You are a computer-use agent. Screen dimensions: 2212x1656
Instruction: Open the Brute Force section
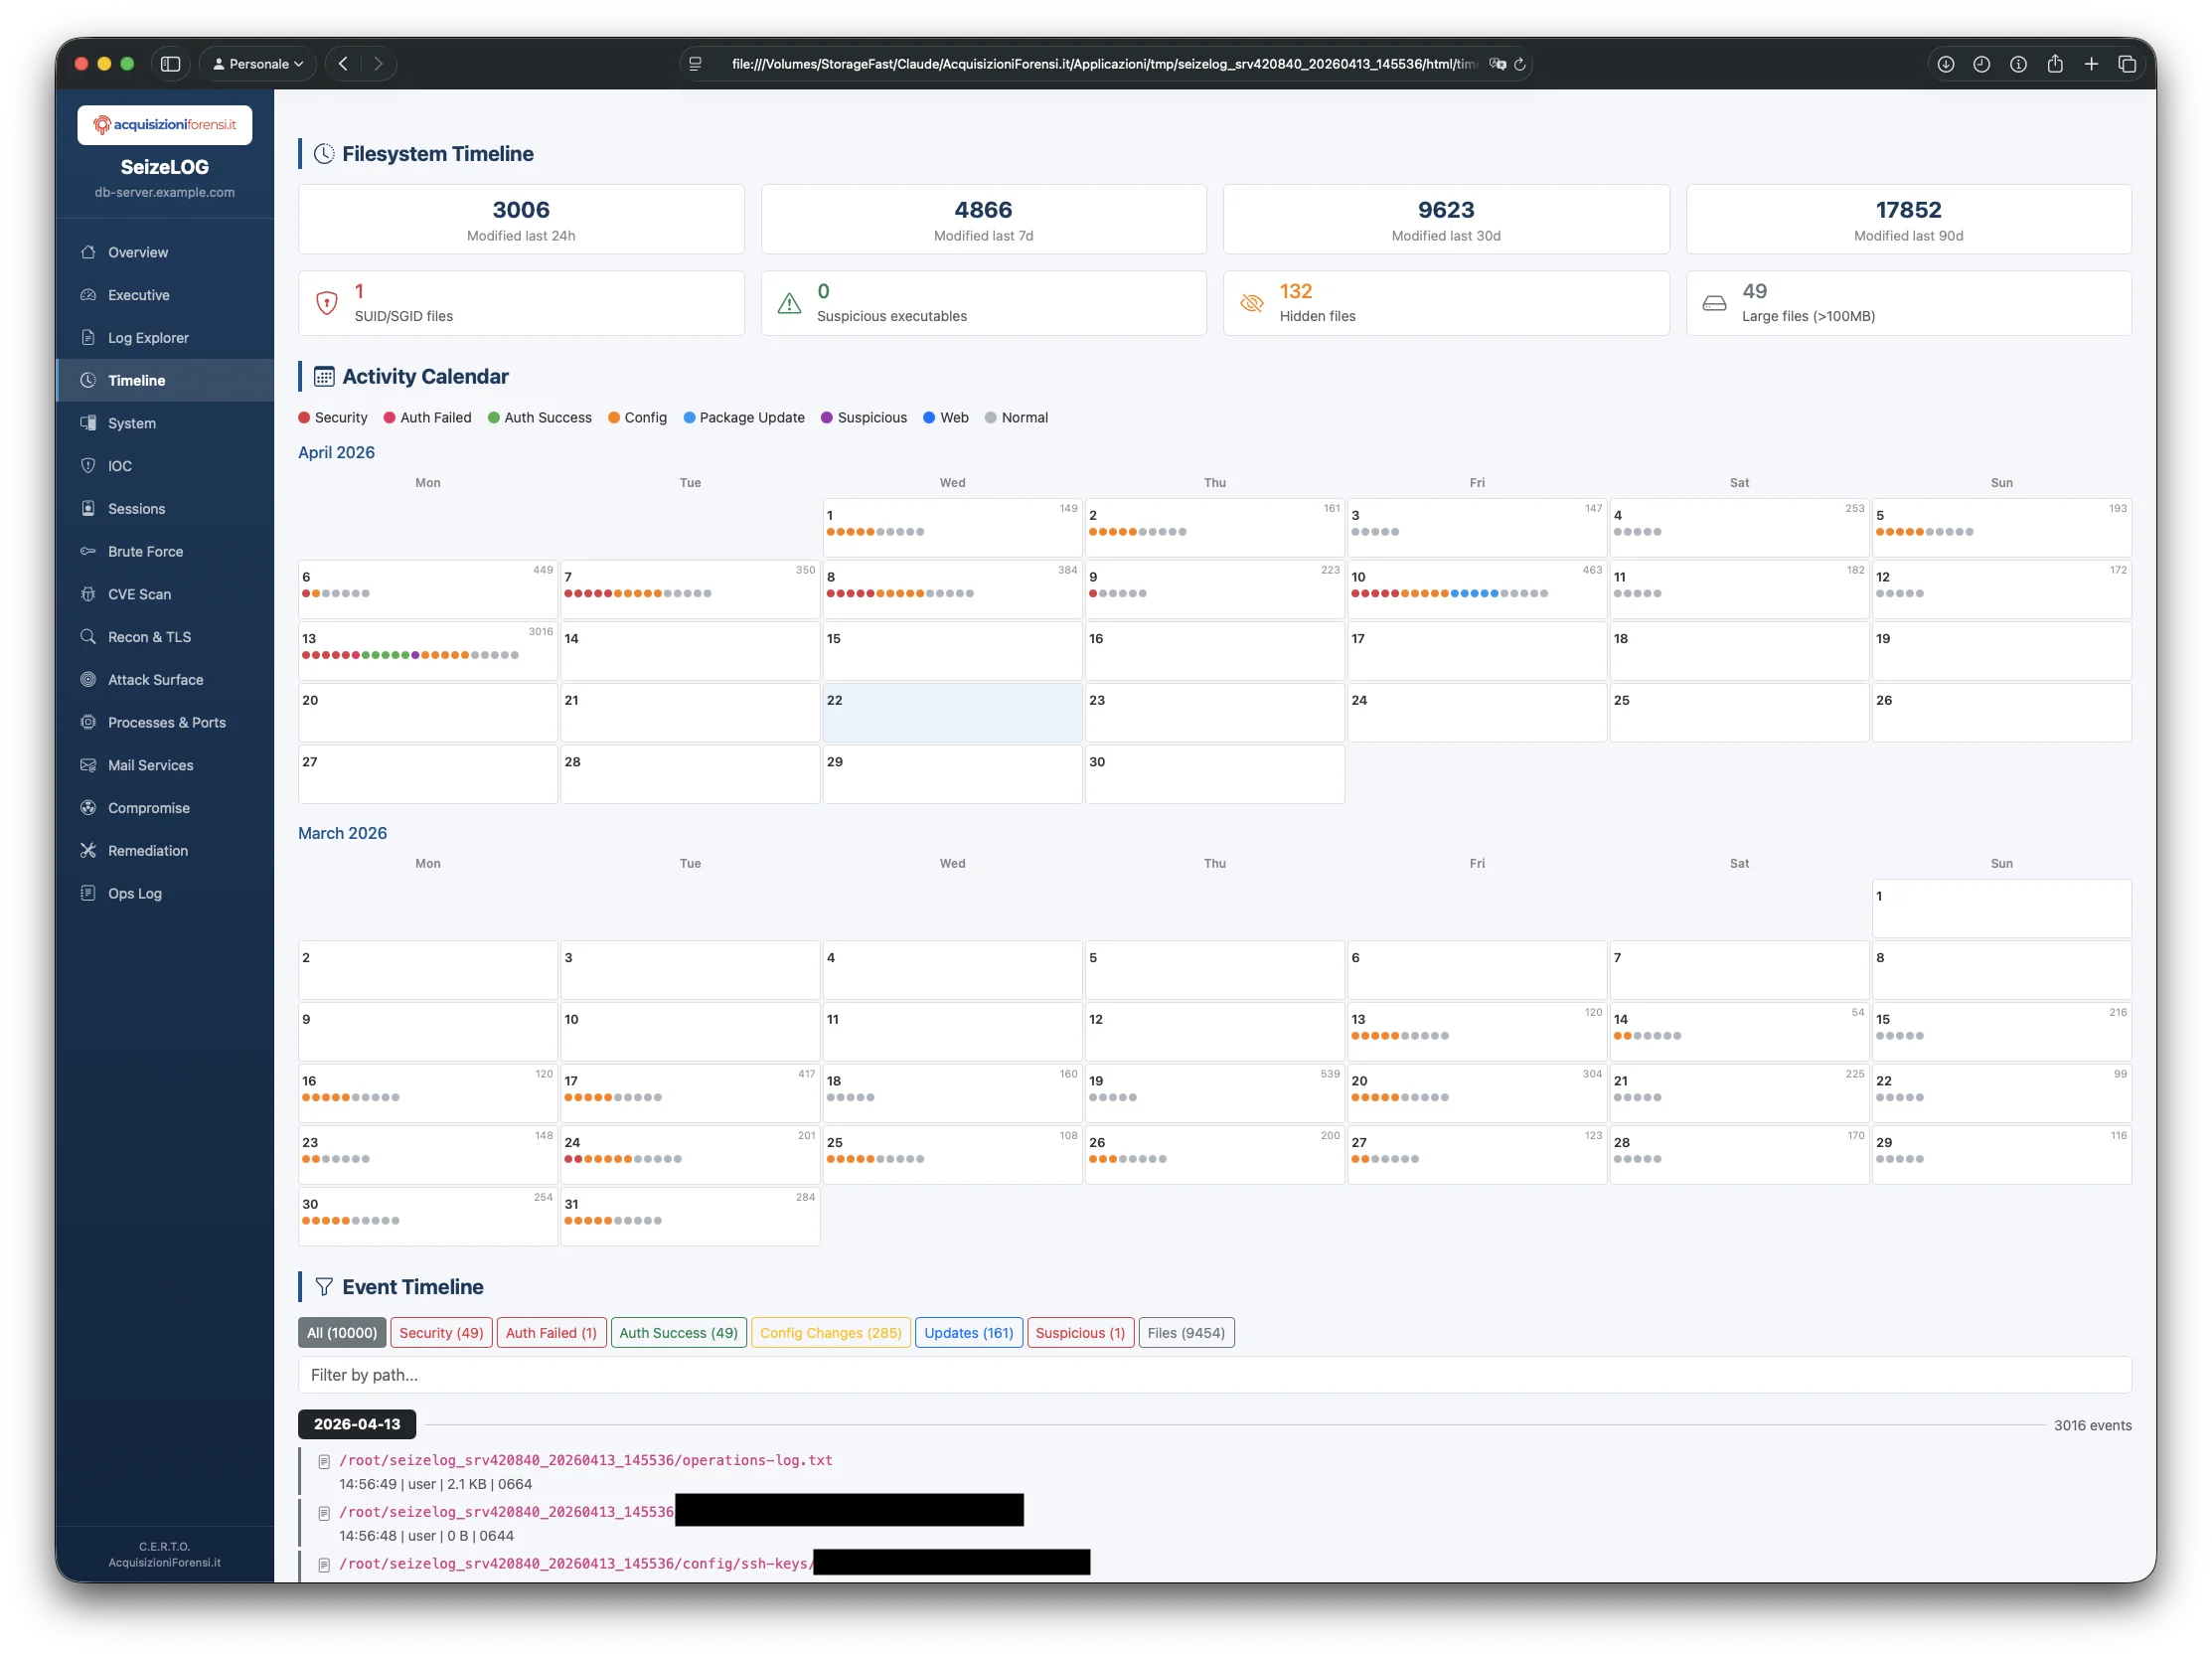(145, 551)
